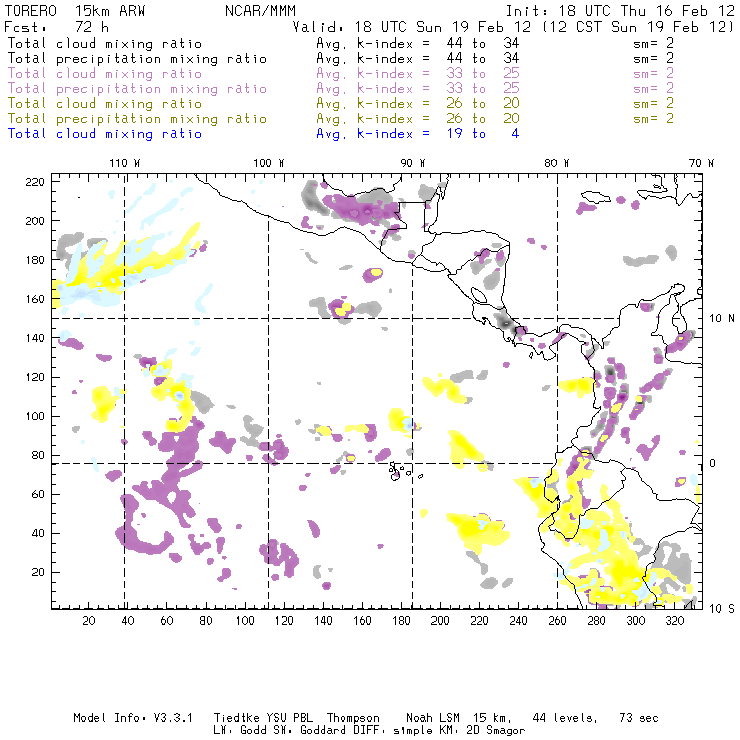Viewport: 740px width, 740px height.
Task: Select the "Init: 18 UTC Thu 16 Feb 12" text
Action: [x=620, y=11]
